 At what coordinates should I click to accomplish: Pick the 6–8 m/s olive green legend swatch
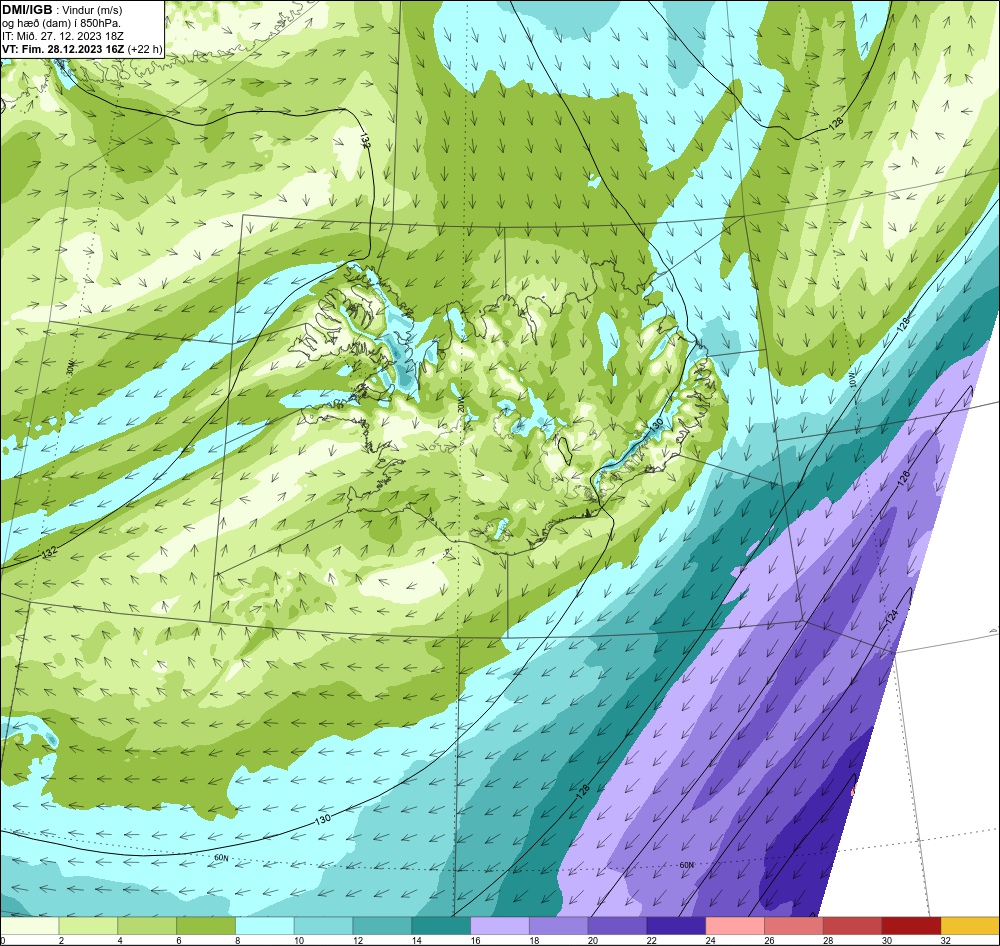206,926
